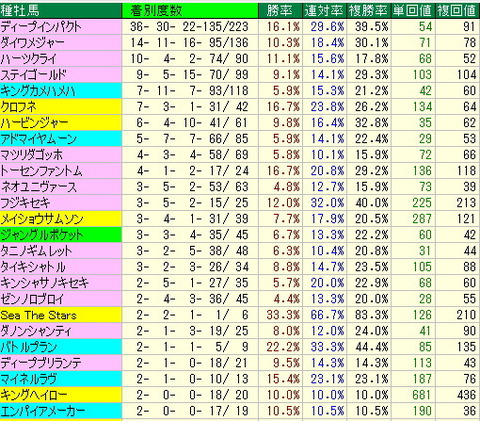The image size is (480, 421).
Task: Click ネオユニヴァース win rate 4.8%
Action: [x=286, y=187]
